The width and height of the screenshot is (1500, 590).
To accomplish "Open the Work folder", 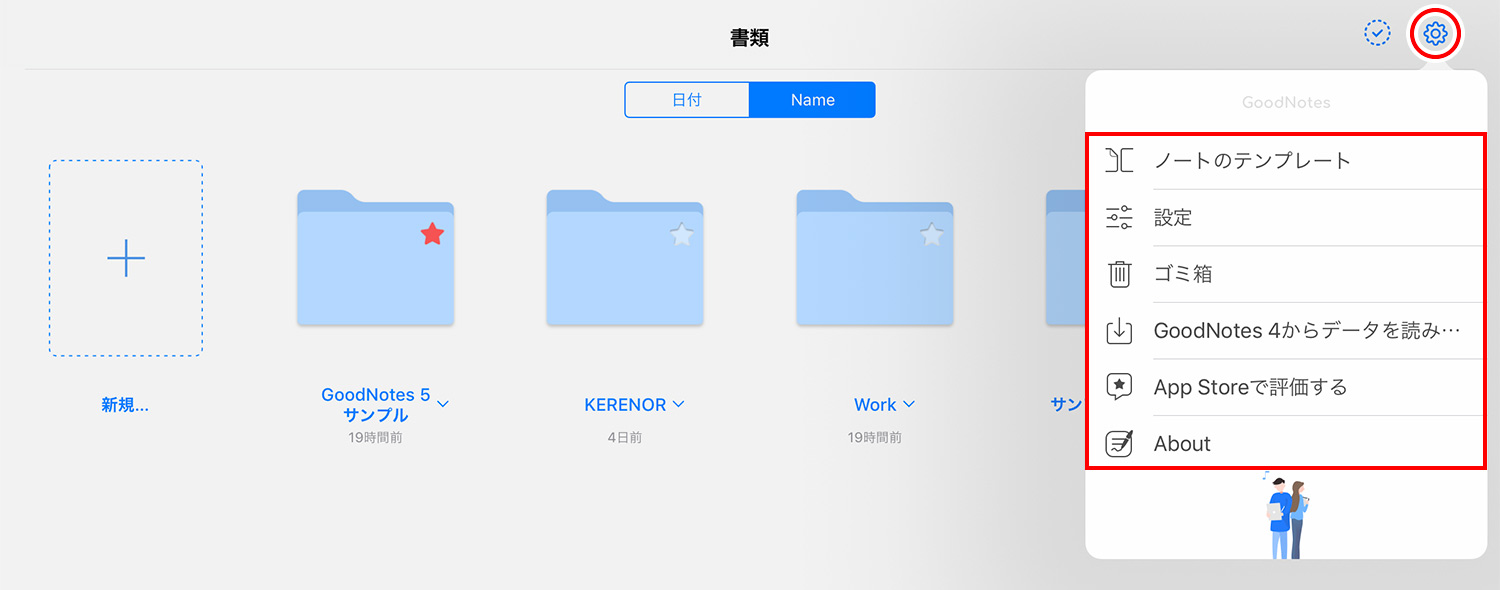I will click(x=875, y=257).
